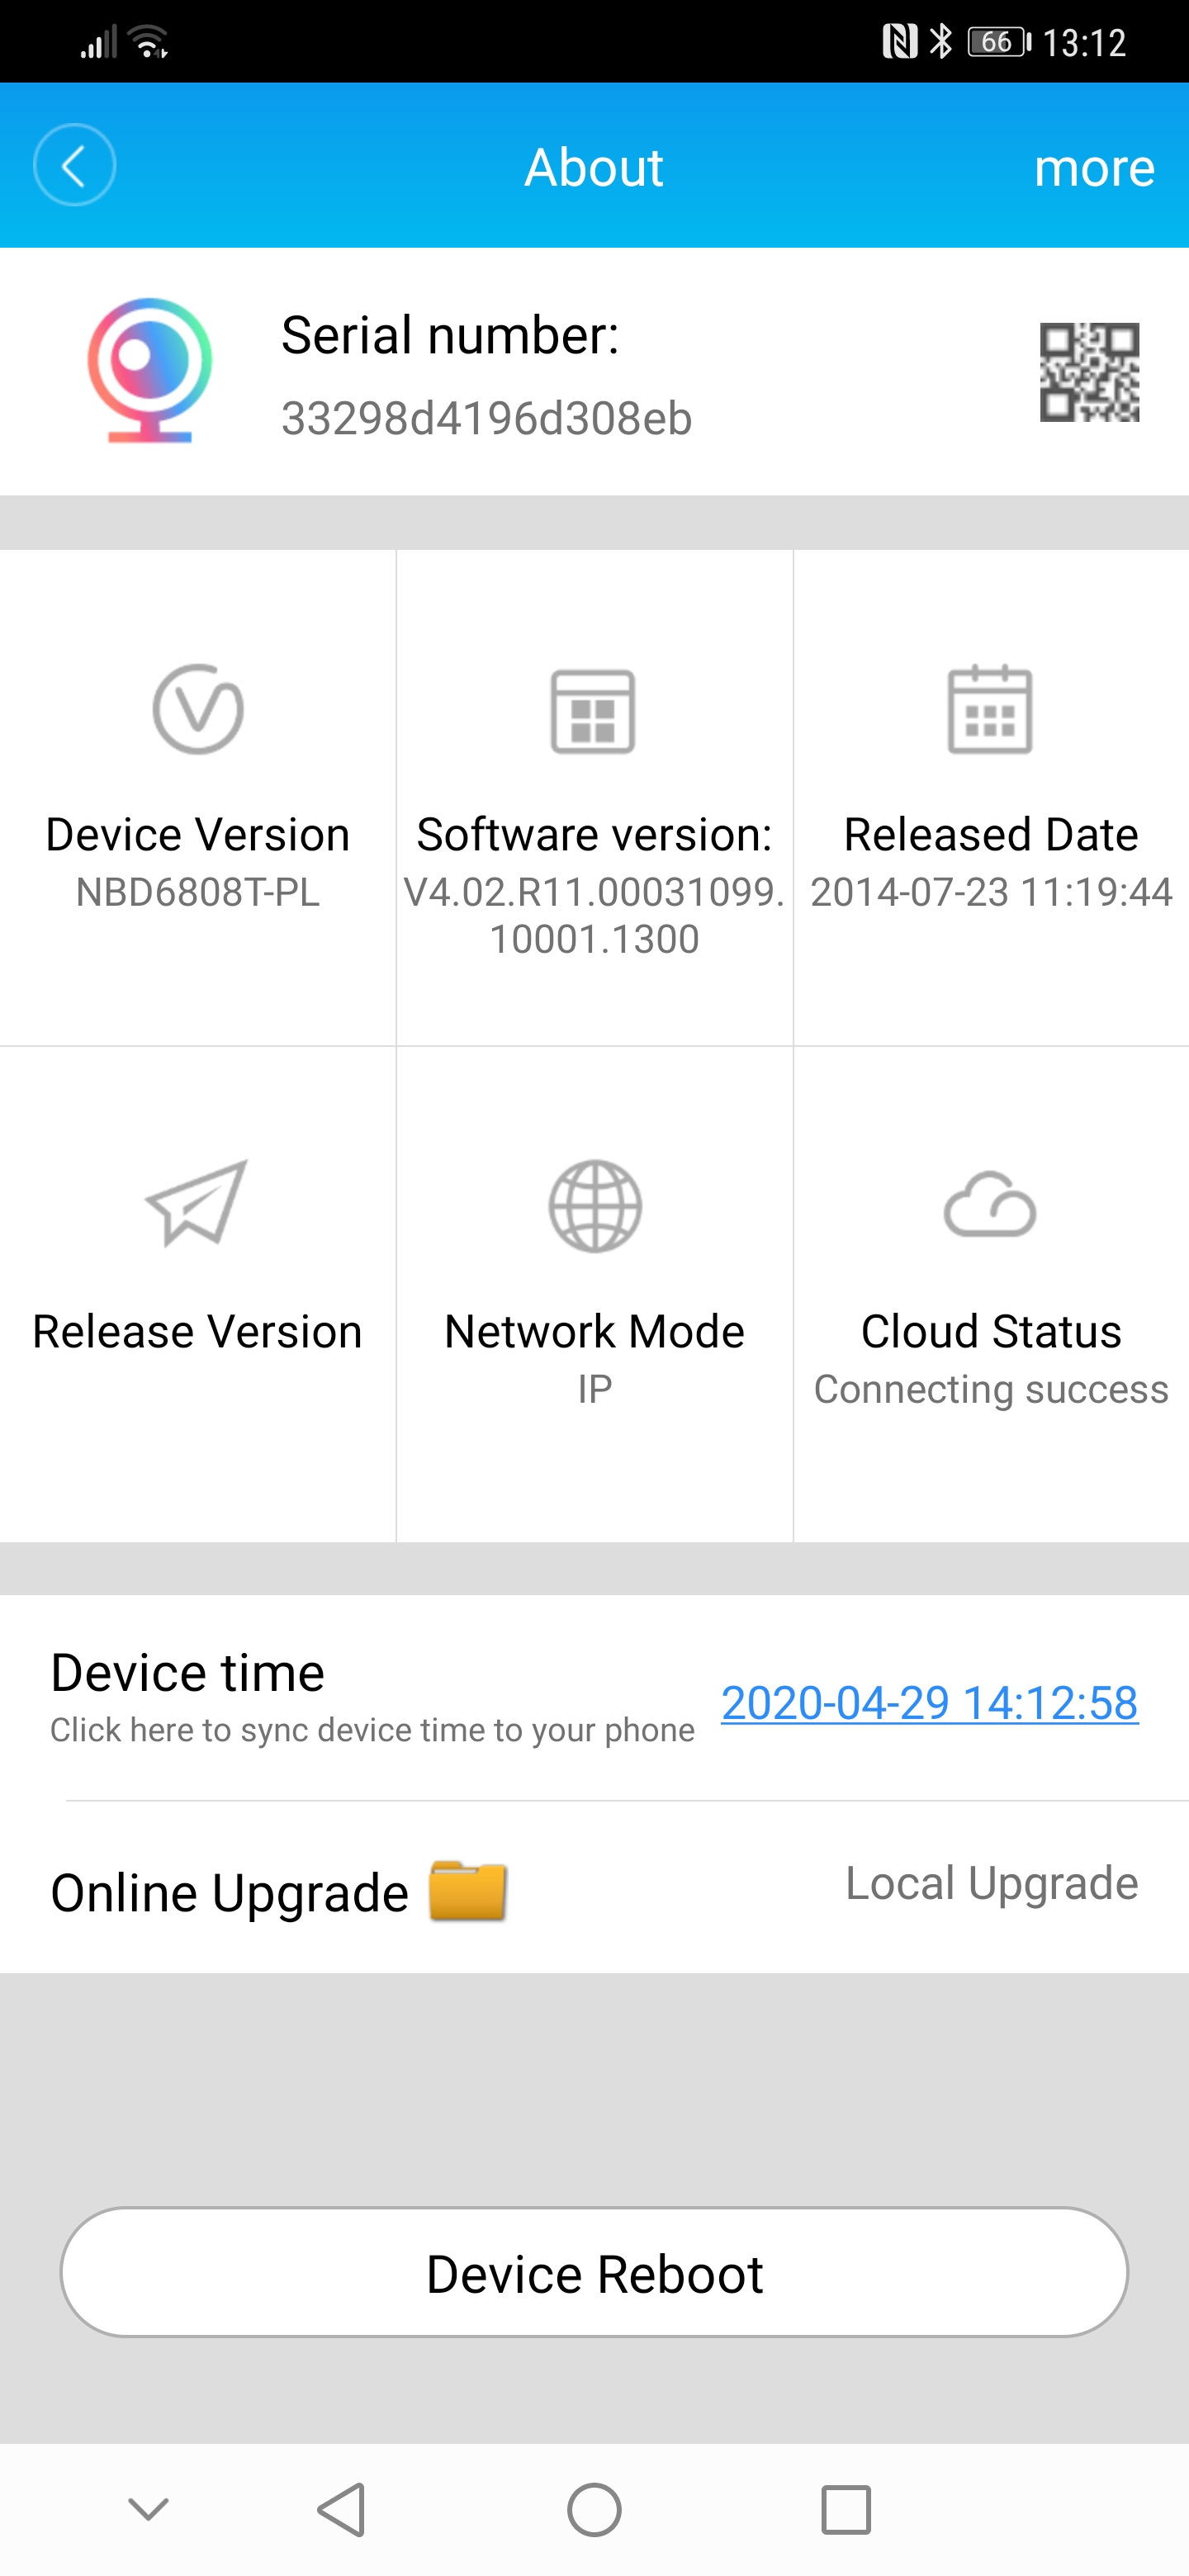Sync device time via the date link
The image size is (1189, 2576).
tap(929, 1702)
